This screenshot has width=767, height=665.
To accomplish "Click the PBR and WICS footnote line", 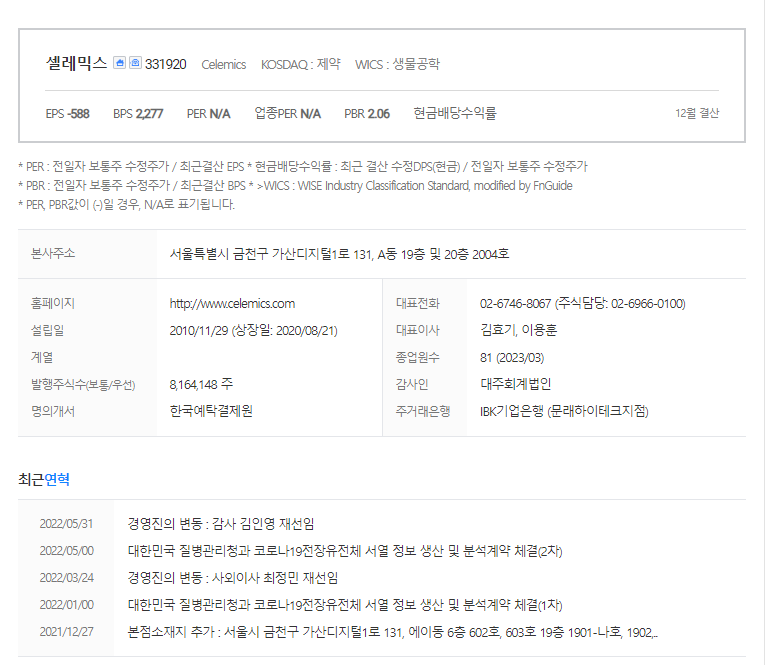I will (295, 186).
